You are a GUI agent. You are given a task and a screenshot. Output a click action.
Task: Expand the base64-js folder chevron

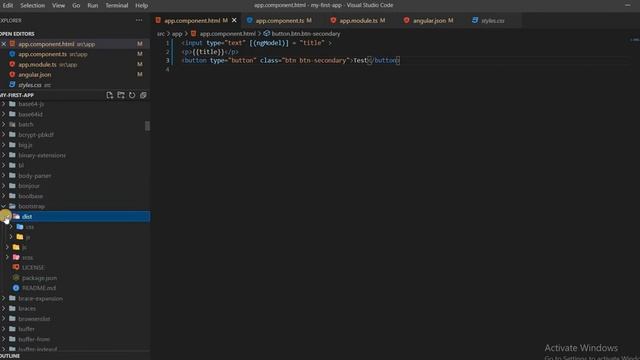coord(4,104)
